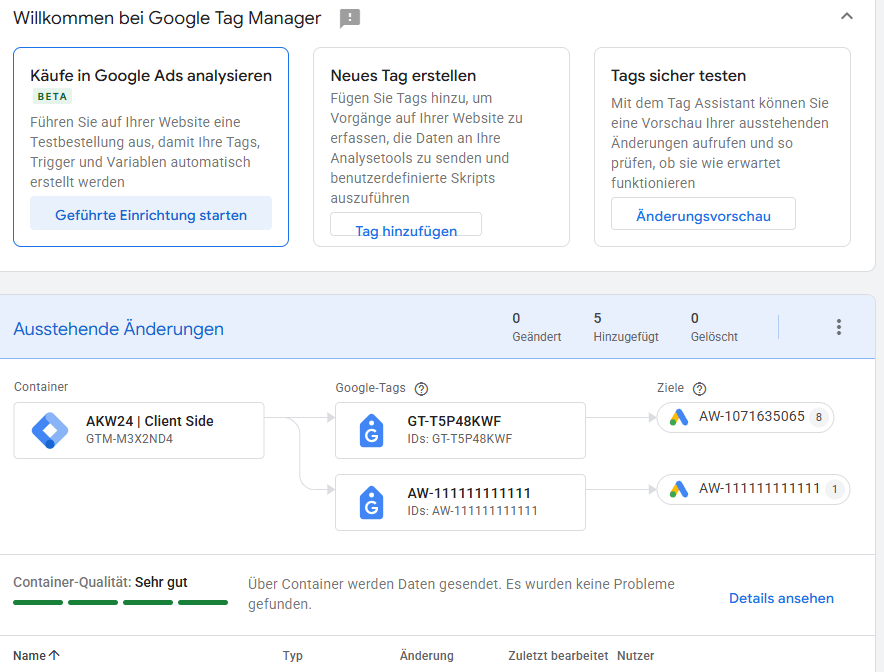
Task: Open the GT-T5P48KWF Google tag card
Action: [x=460, y=430]
